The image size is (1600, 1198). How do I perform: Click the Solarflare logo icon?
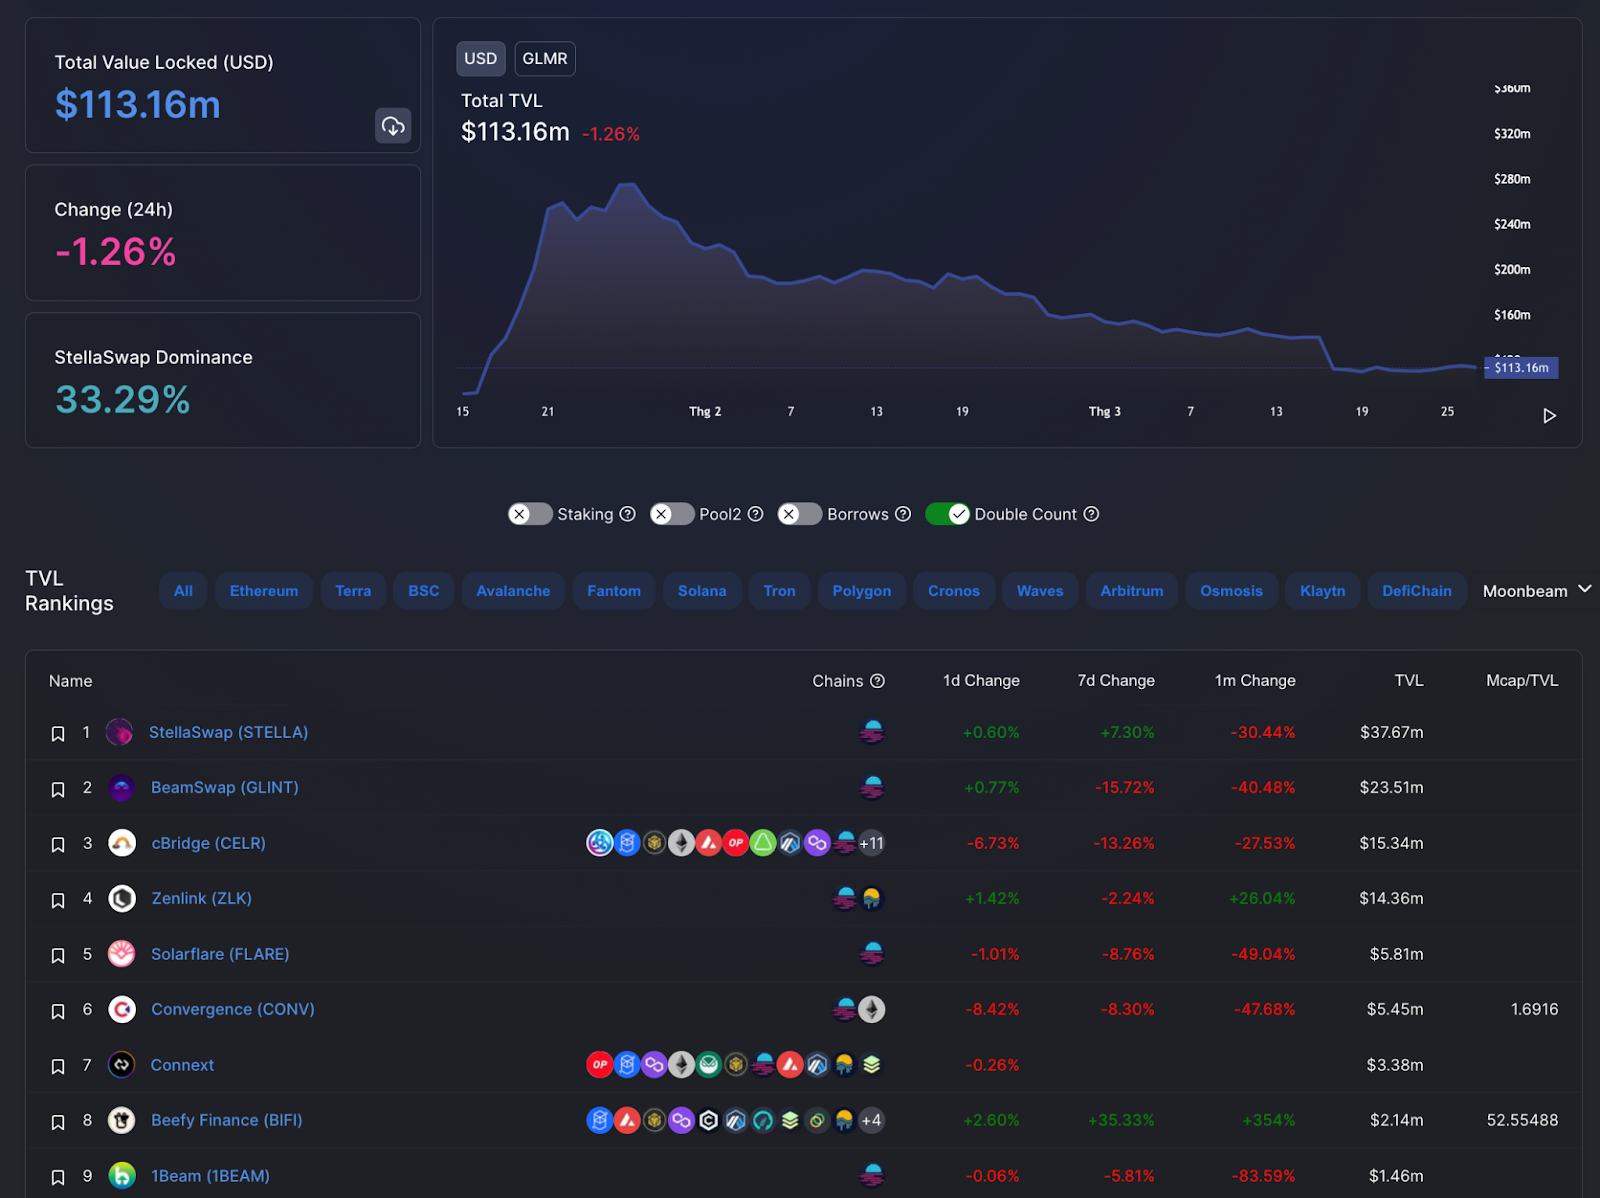(x=122, y=954)
